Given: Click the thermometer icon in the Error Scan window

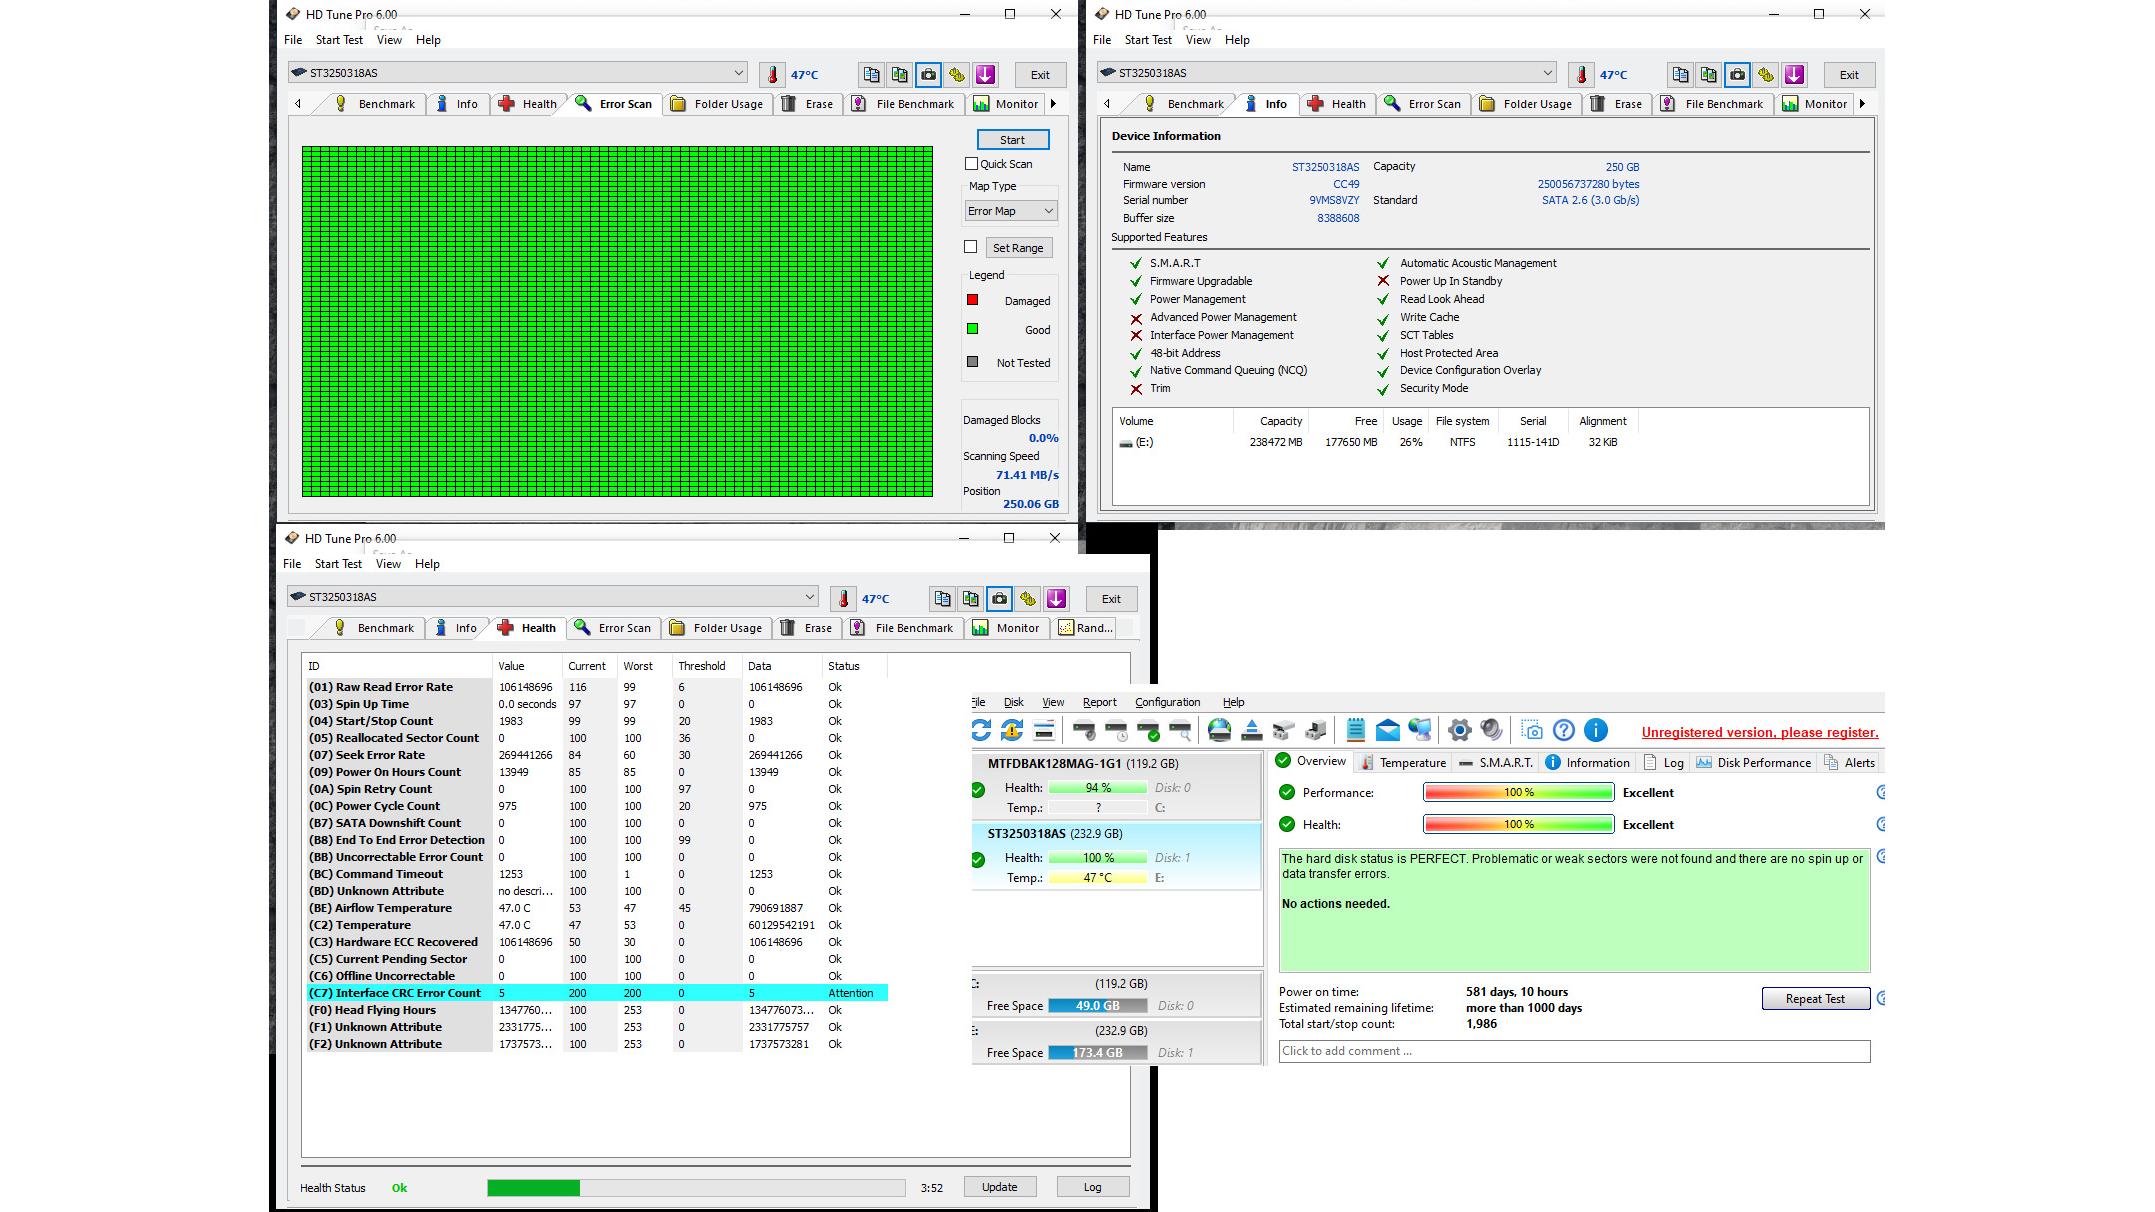Looking at the screenshot, I should point(772,75).
